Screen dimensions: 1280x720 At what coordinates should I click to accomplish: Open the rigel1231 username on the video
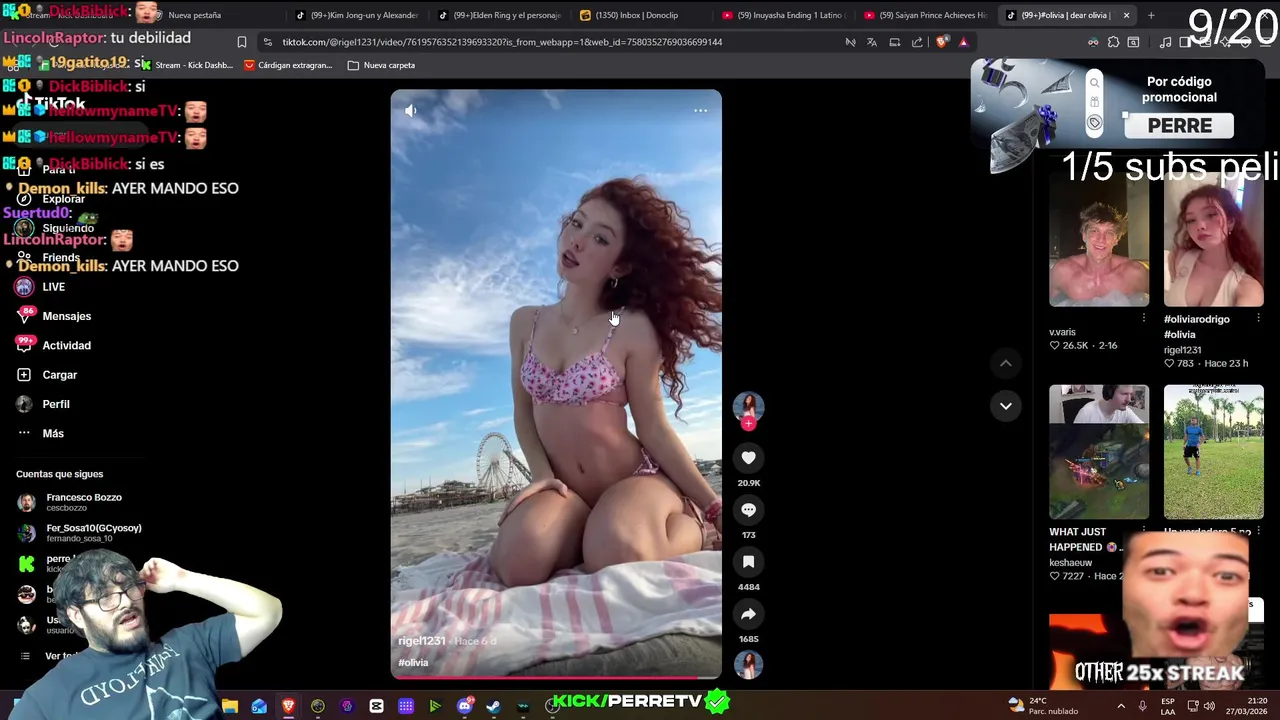tap(421, 641)
